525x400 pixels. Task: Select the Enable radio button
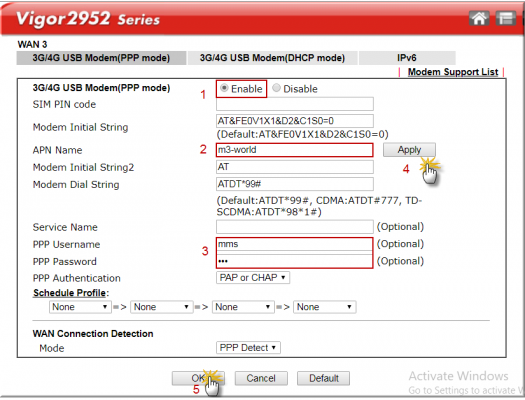coord(224,88)
